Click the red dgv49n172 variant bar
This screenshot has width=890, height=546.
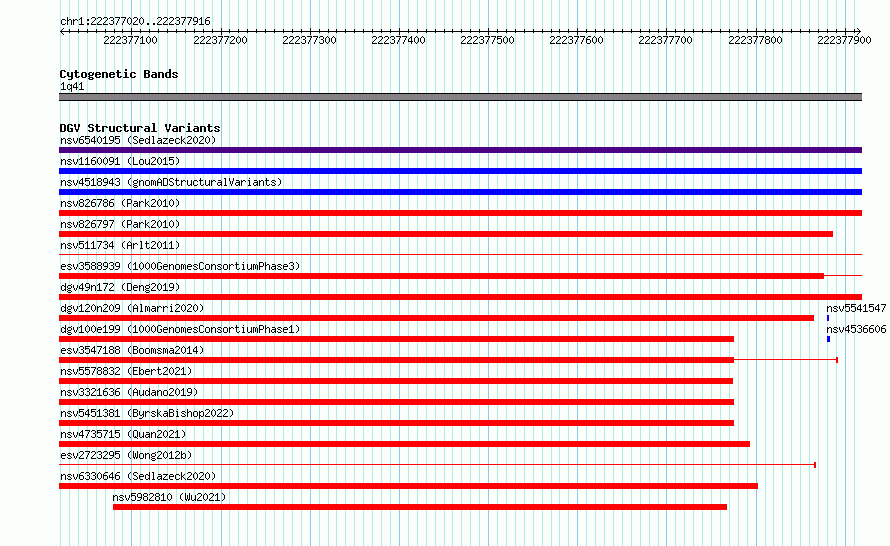460,297
